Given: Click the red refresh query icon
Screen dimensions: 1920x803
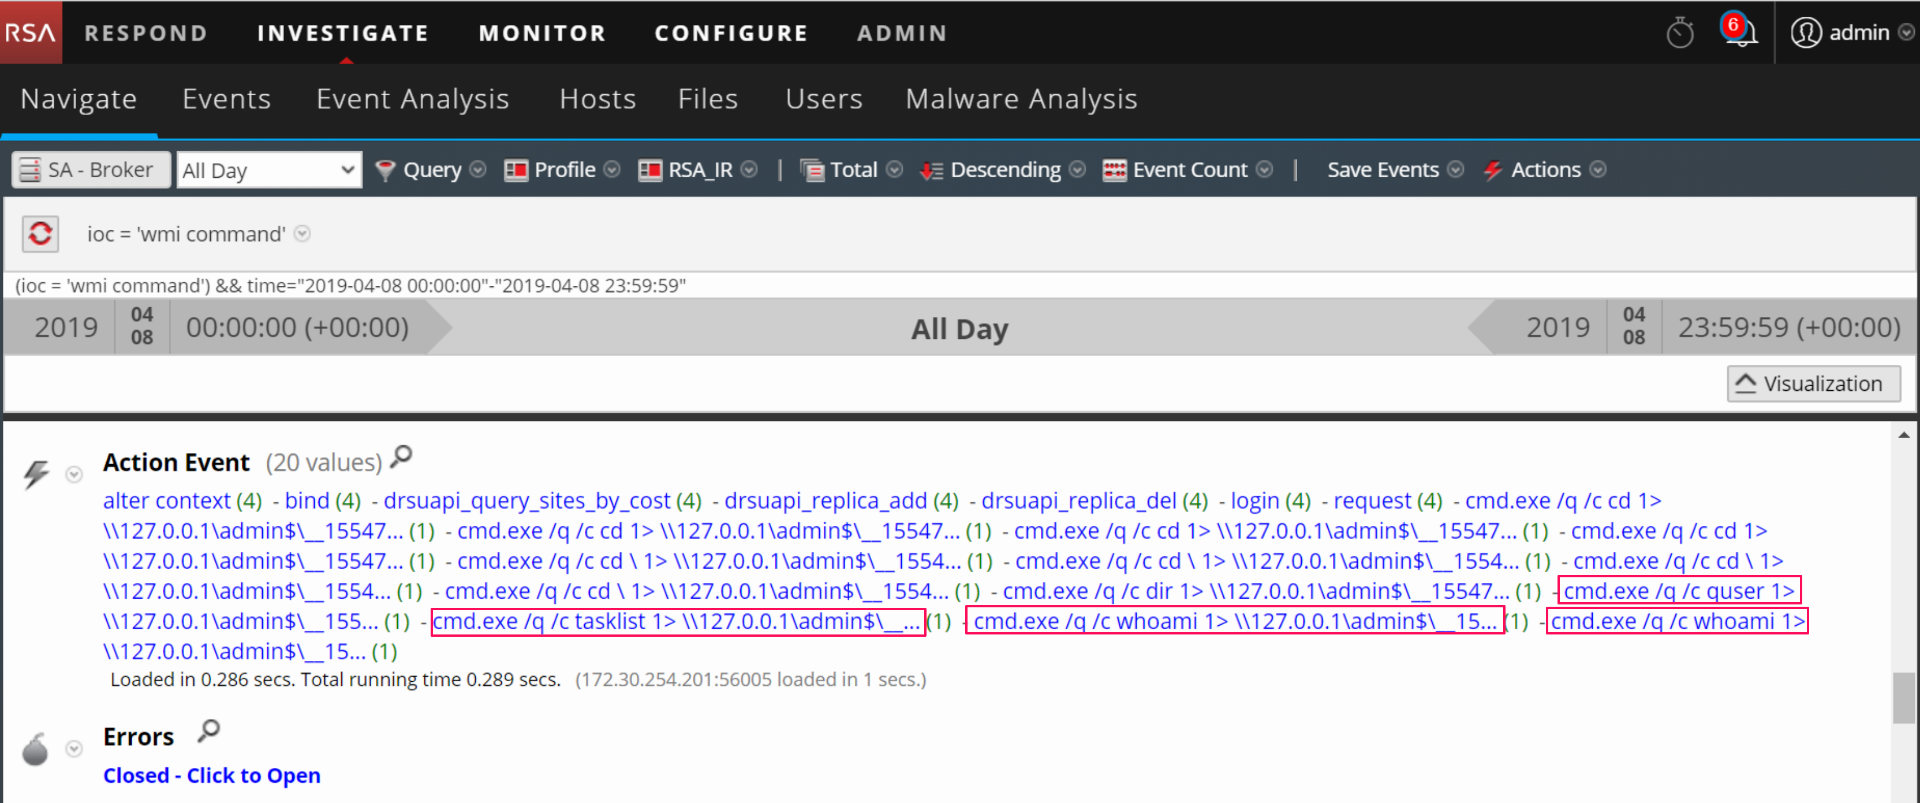Looking at the screenshot, I should [41, 234].
